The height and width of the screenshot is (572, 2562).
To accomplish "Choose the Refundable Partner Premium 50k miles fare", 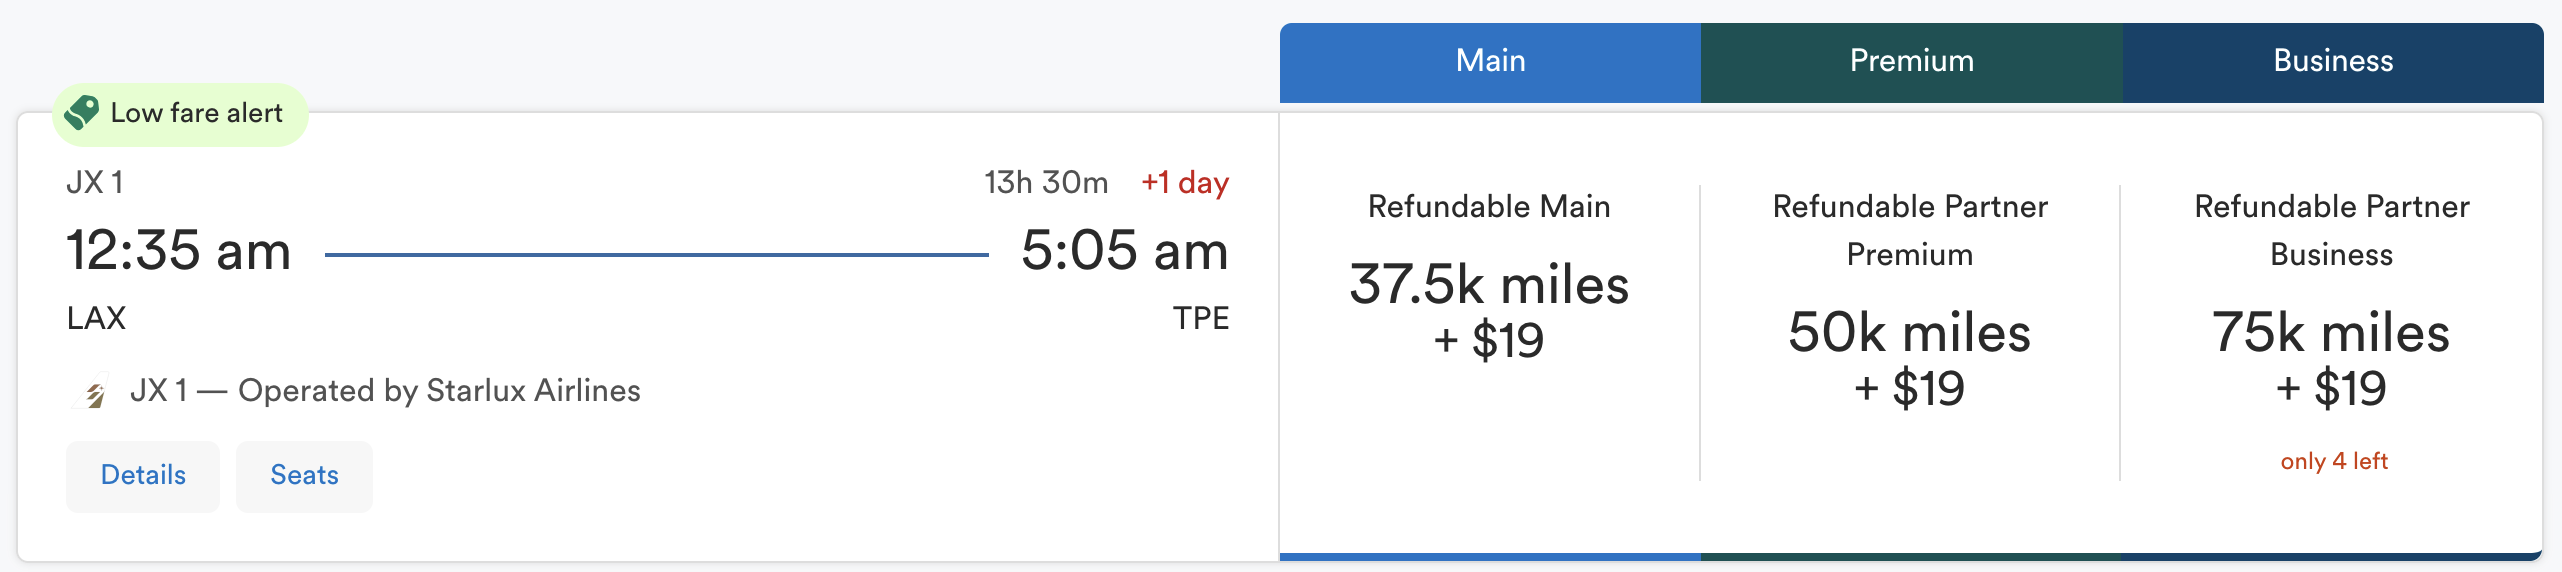I will pos(1909,356).
